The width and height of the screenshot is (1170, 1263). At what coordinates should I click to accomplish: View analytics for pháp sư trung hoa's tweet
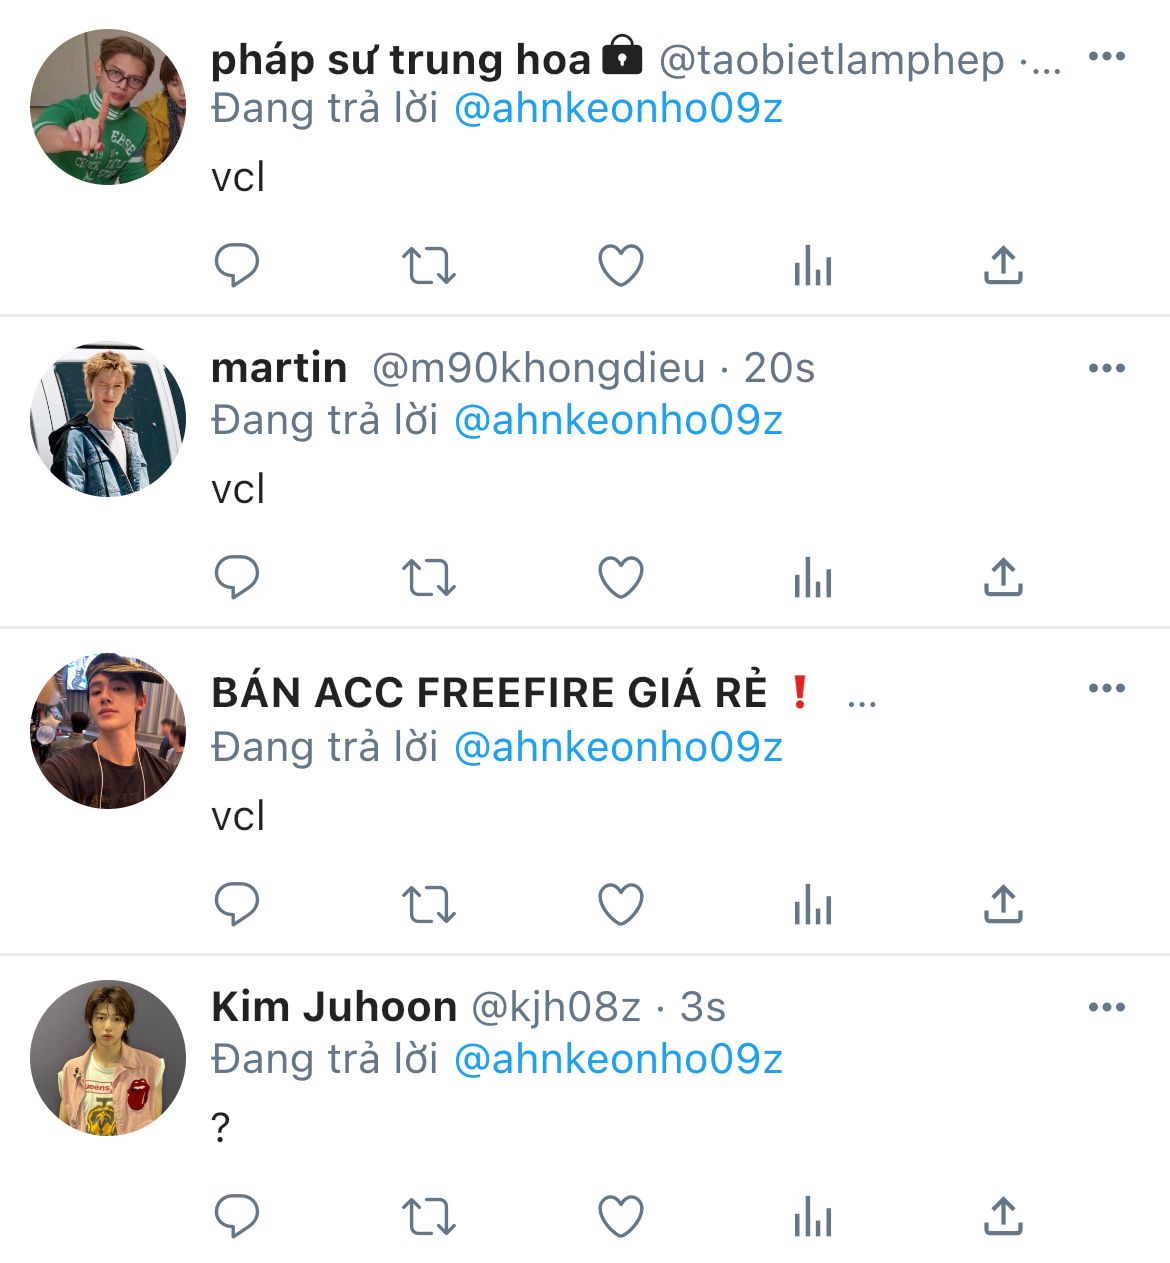[x=812, y=266]
